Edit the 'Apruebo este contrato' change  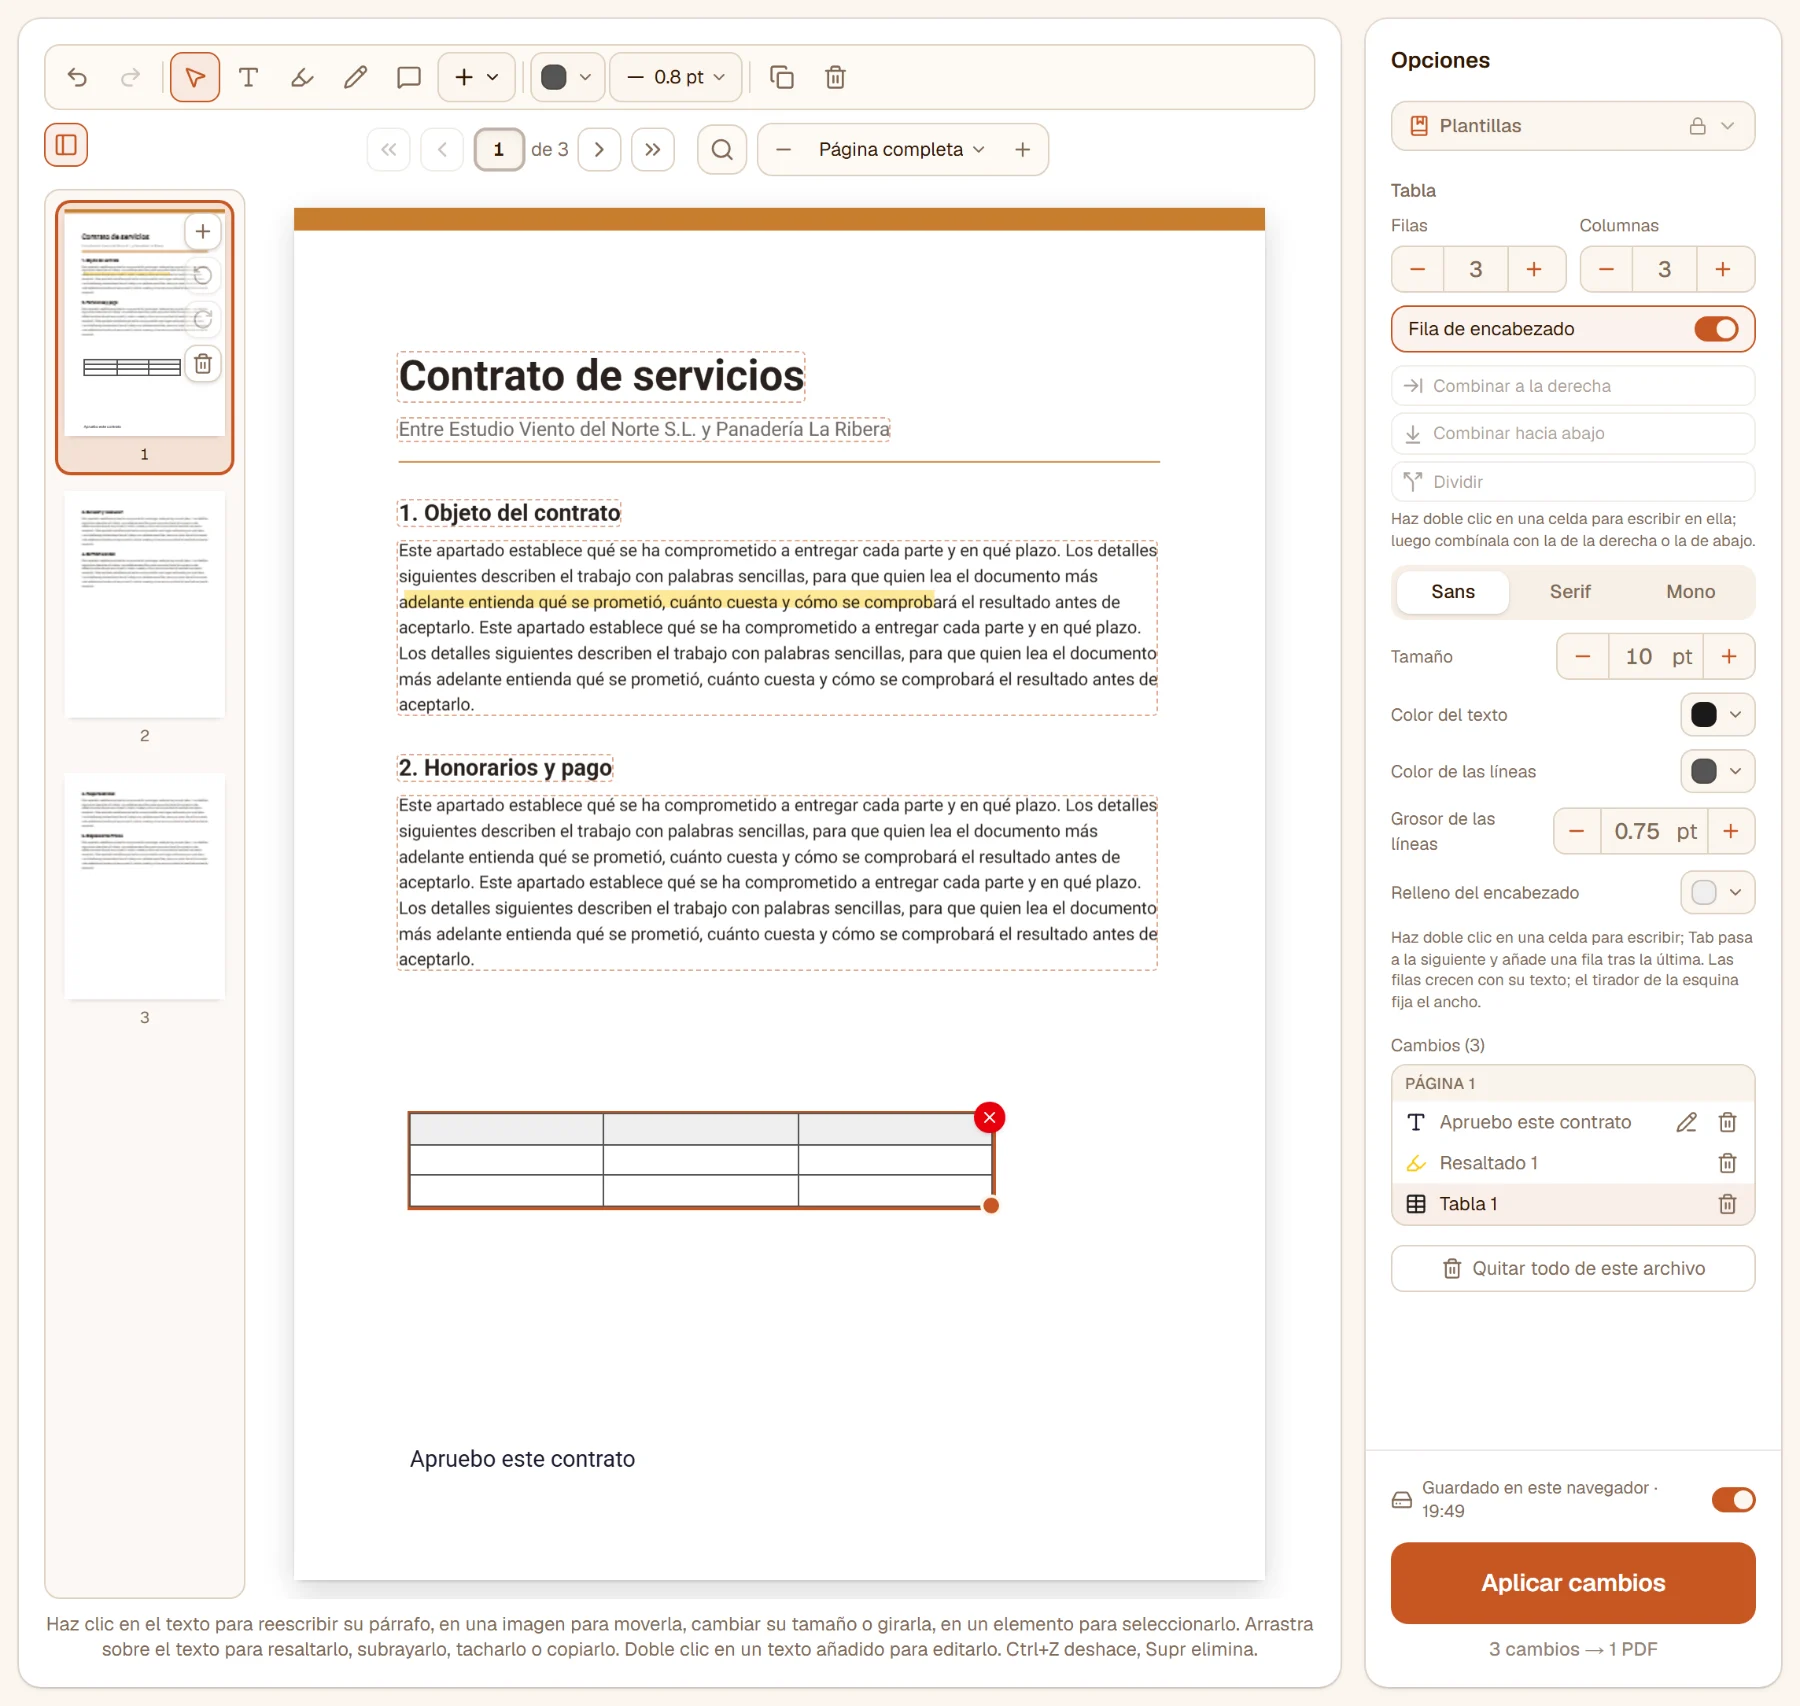point(1686,1122)
